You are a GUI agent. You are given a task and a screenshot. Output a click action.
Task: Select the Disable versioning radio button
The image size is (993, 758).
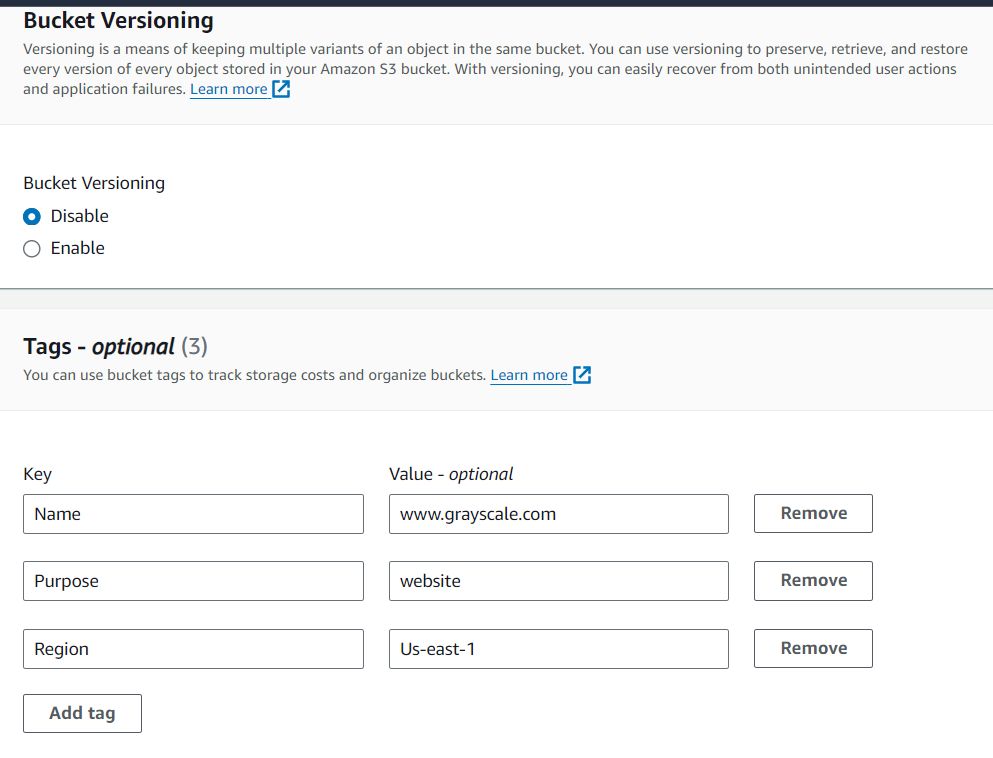(32, 217)
